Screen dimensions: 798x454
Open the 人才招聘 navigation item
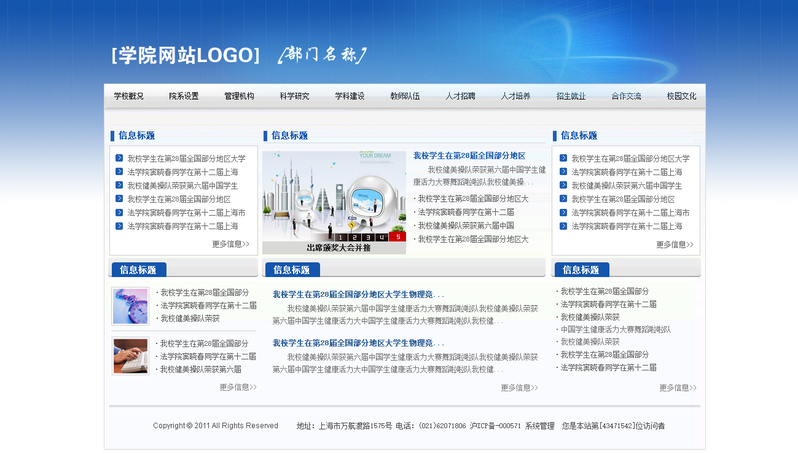pyautogui.click(x=460, y=96)
